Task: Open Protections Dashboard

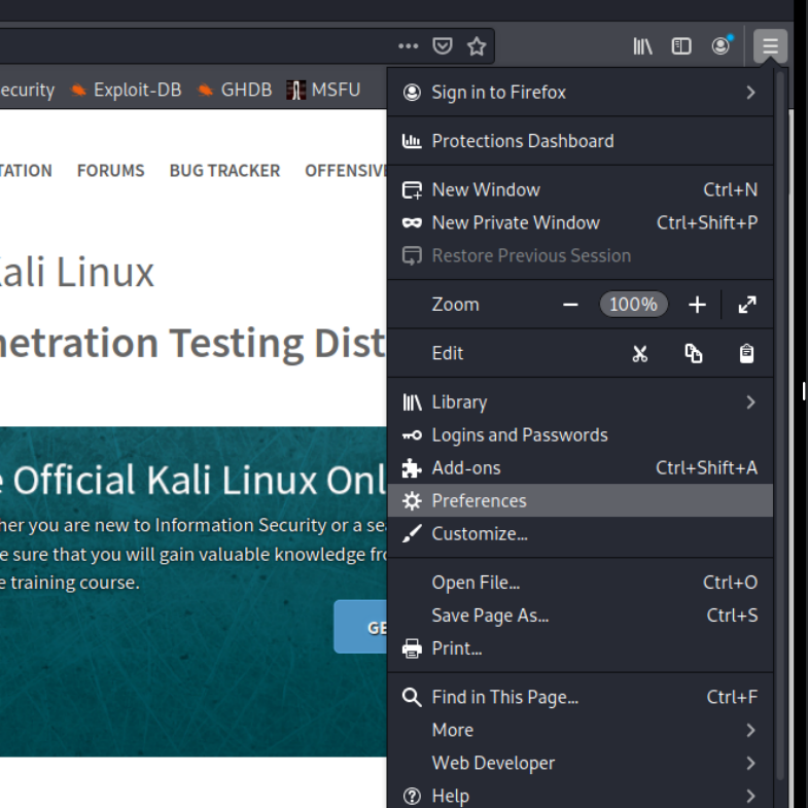Action: tap(580, 141)
